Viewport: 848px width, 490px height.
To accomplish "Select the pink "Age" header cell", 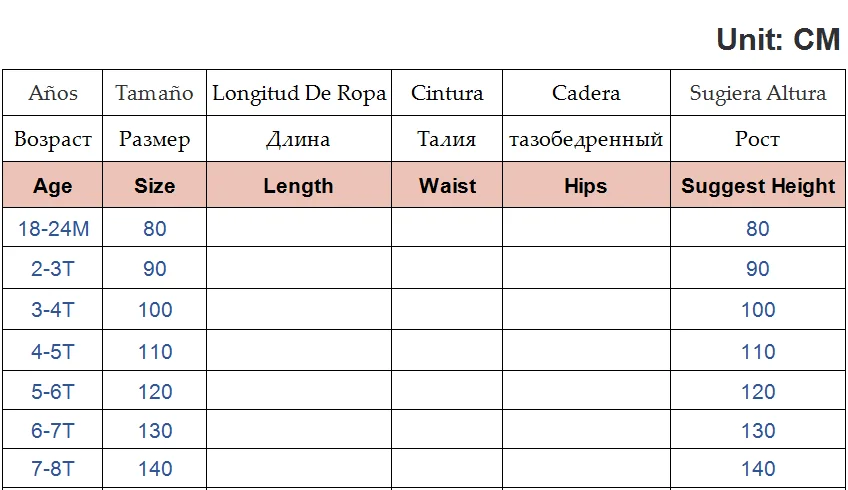I will [x=53, y=186].
